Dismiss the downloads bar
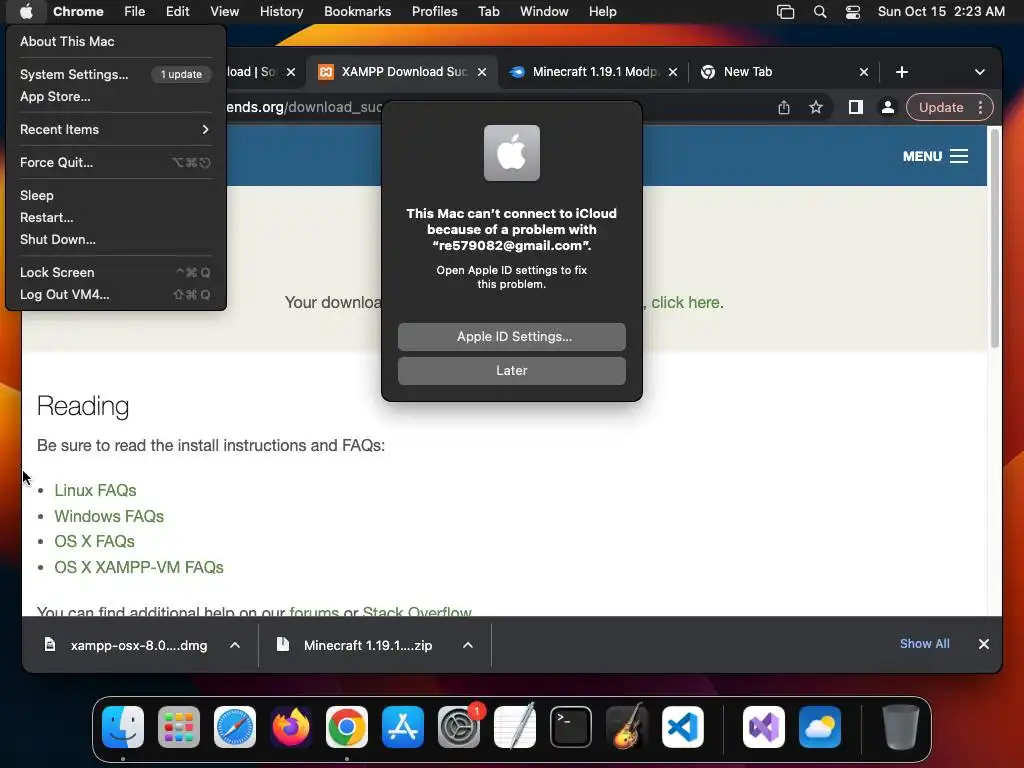 point(984,644)
